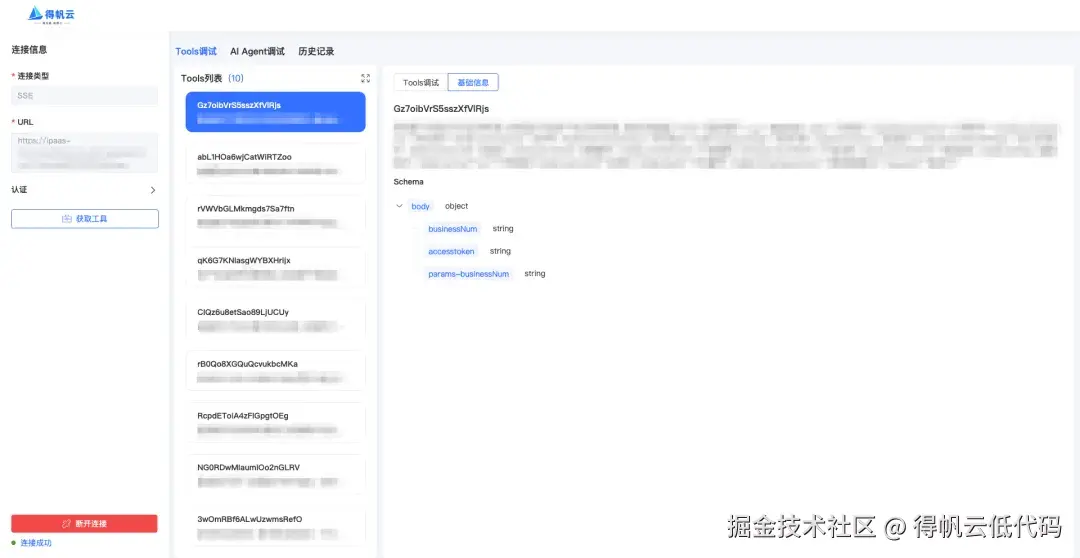Click the 得帆云 logo
The height and width of the screenshot is (558, 1080).
50,14
